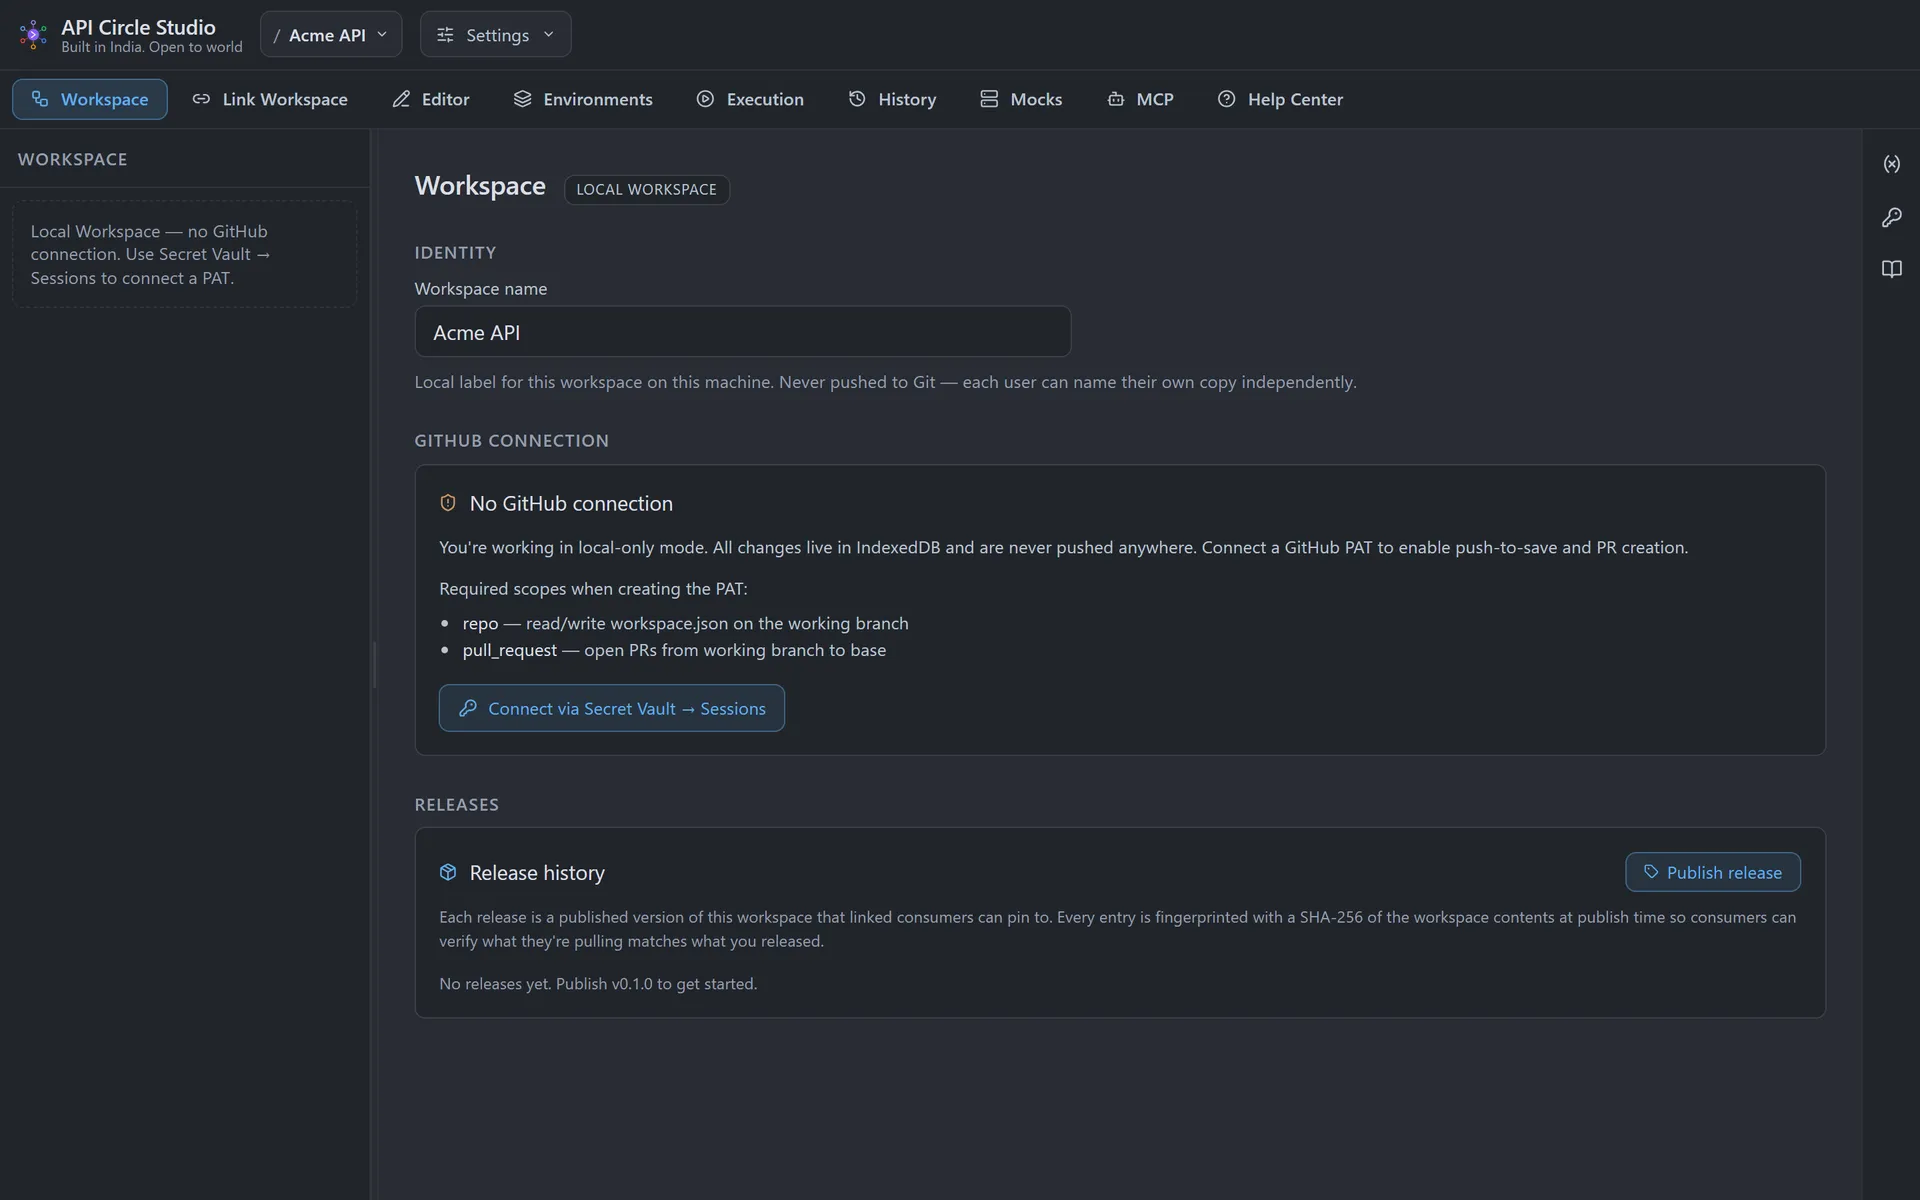1920x1200 pixels.
Task: Open the Help Center tab
Action: tap(1280, 99)
